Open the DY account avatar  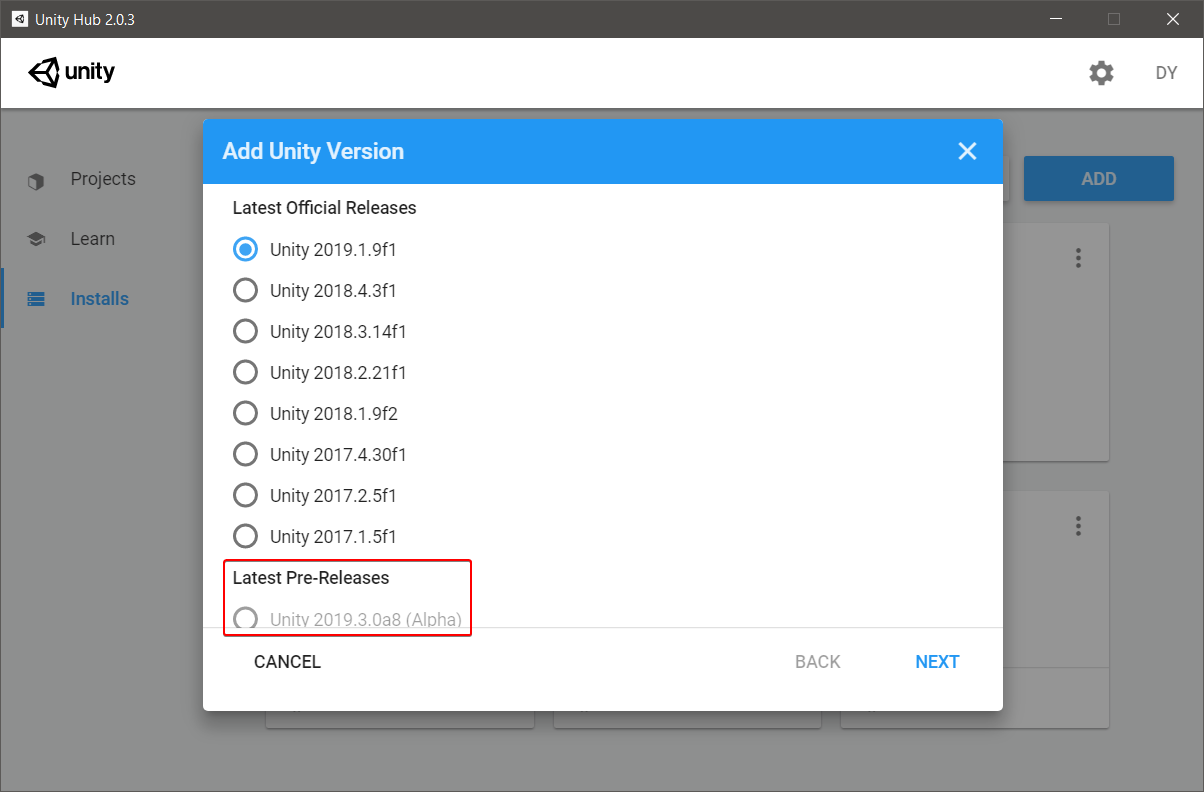point(1166,72)
